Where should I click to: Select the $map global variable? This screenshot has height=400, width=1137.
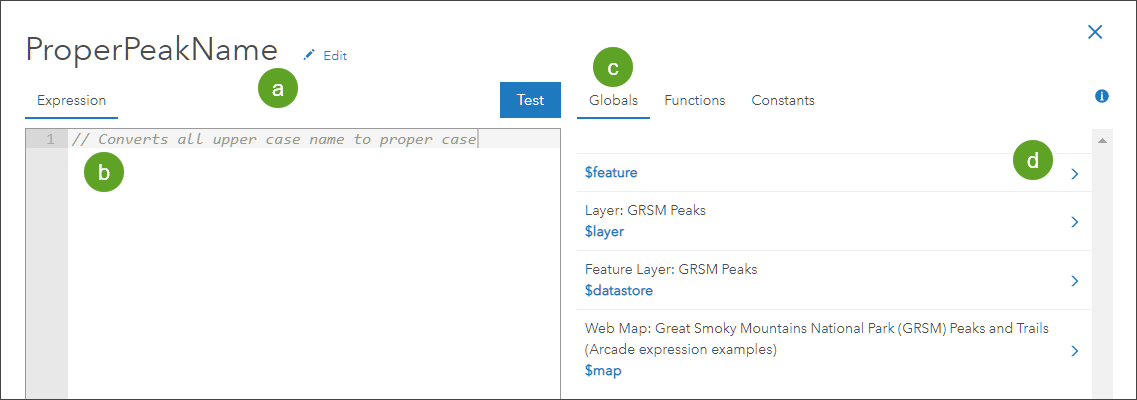[603, 370]
